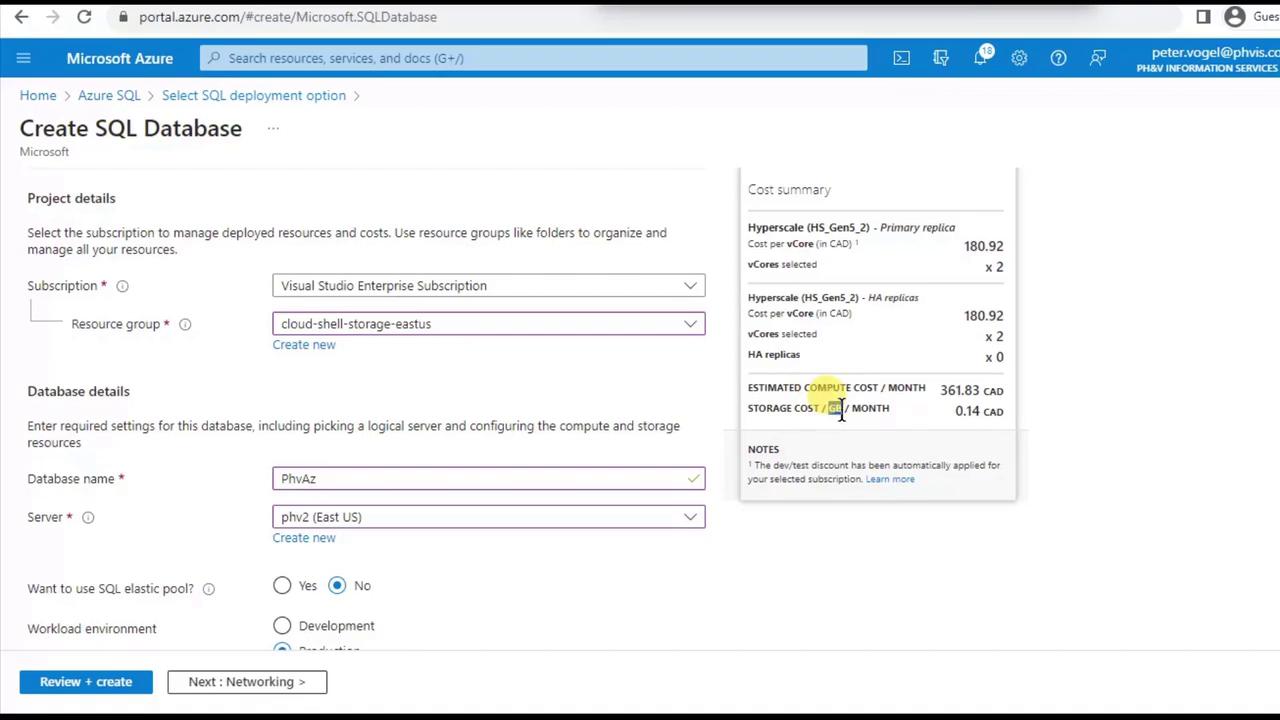1280x720 pixels.
Task: Choose the Development workload environment
Action: click(282, 626)
